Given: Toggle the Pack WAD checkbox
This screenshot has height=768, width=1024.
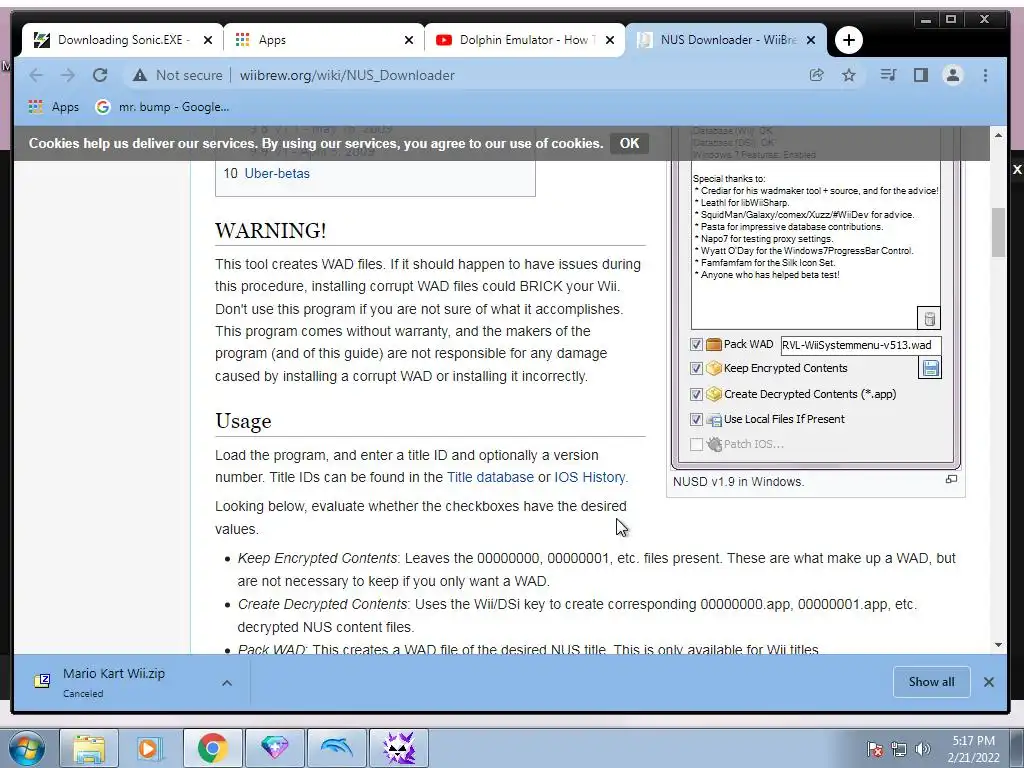Looking at the screenshot, I should click(696, 344).
